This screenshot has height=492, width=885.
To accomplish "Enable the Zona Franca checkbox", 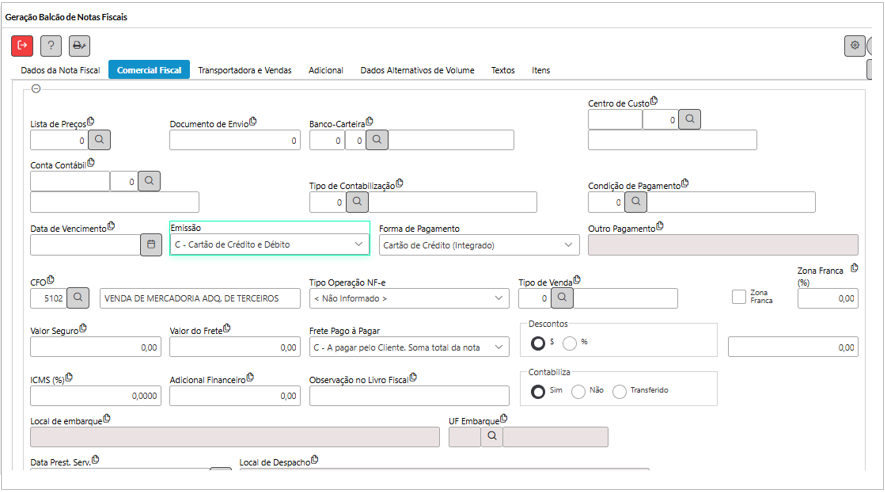I will [x=739, y=297].
